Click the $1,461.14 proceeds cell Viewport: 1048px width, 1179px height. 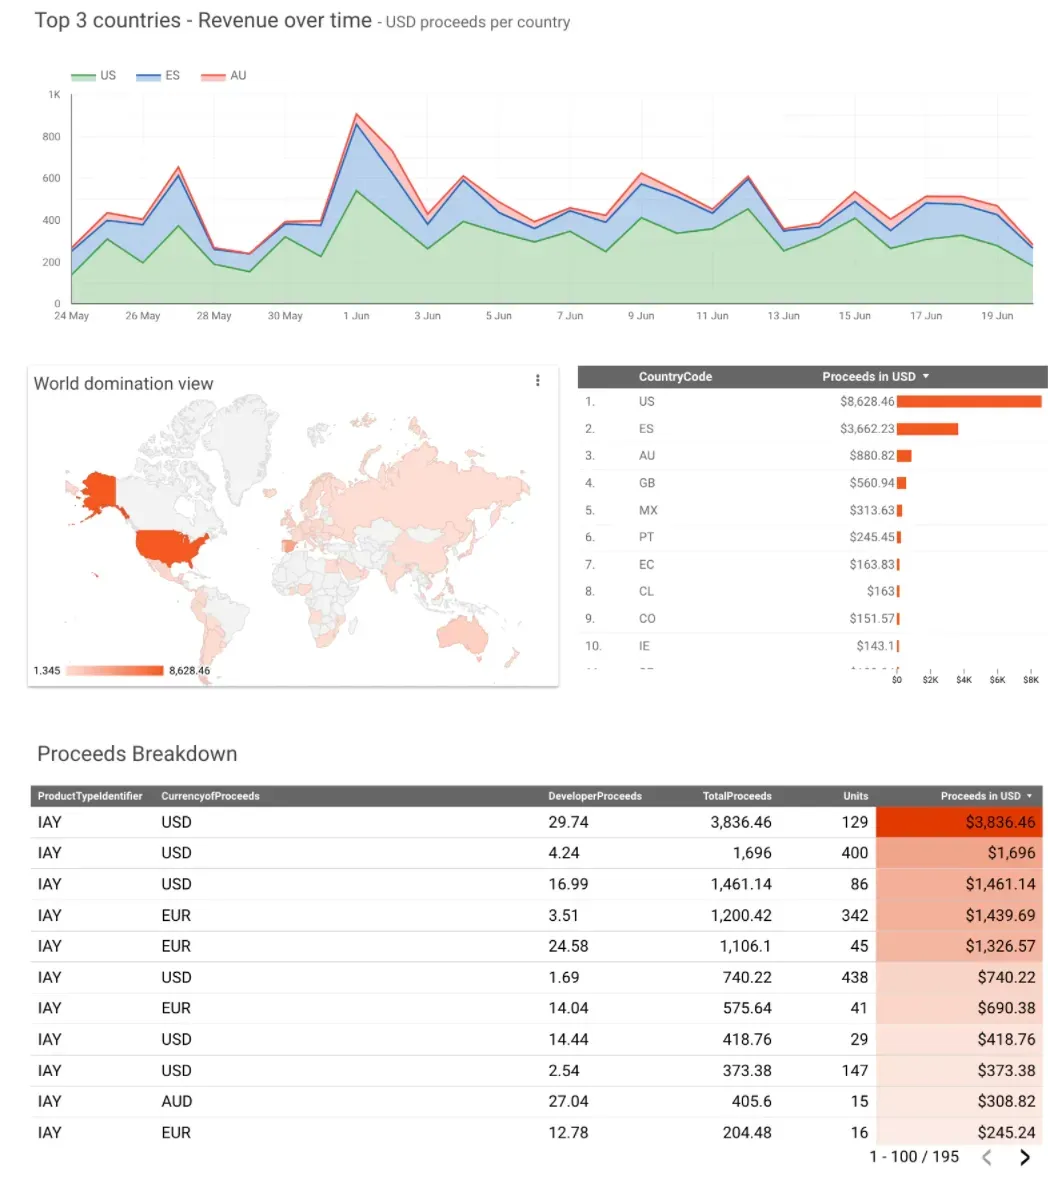[959, 884]
